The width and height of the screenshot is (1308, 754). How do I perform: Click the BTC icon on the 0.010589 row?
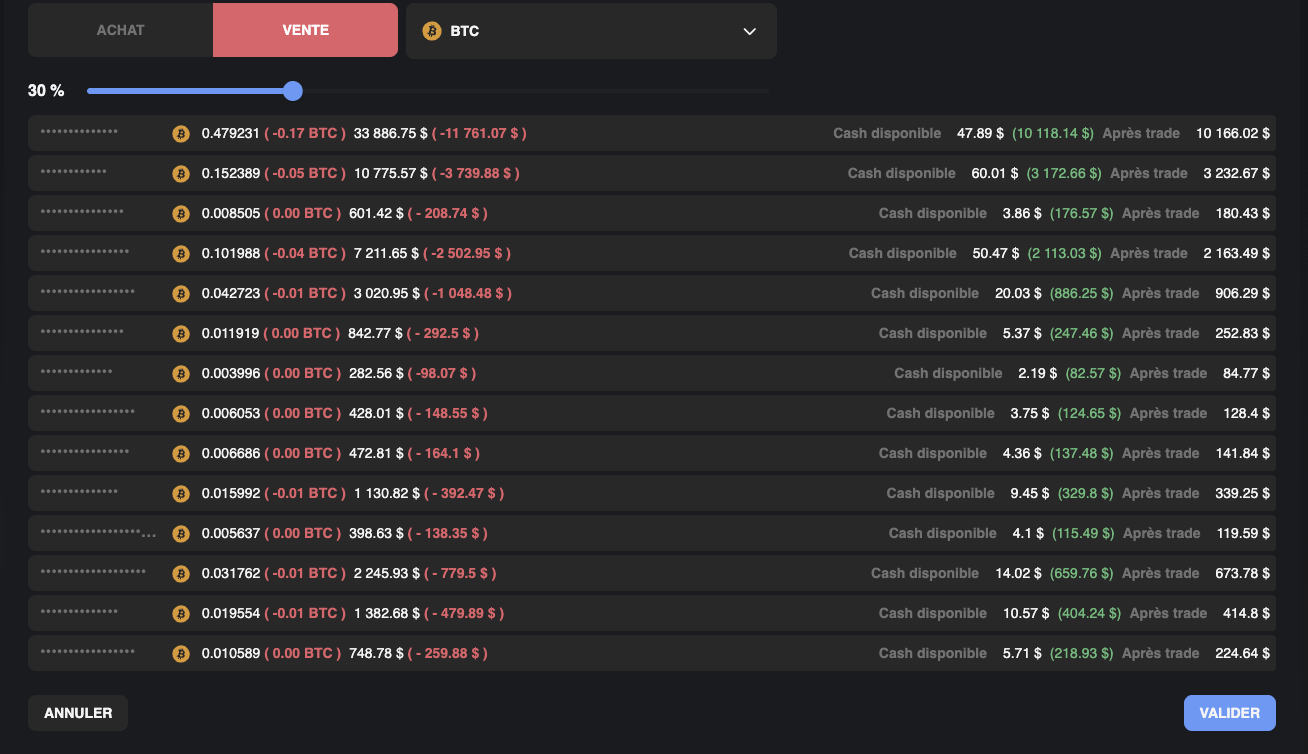(x=181, y=653)
